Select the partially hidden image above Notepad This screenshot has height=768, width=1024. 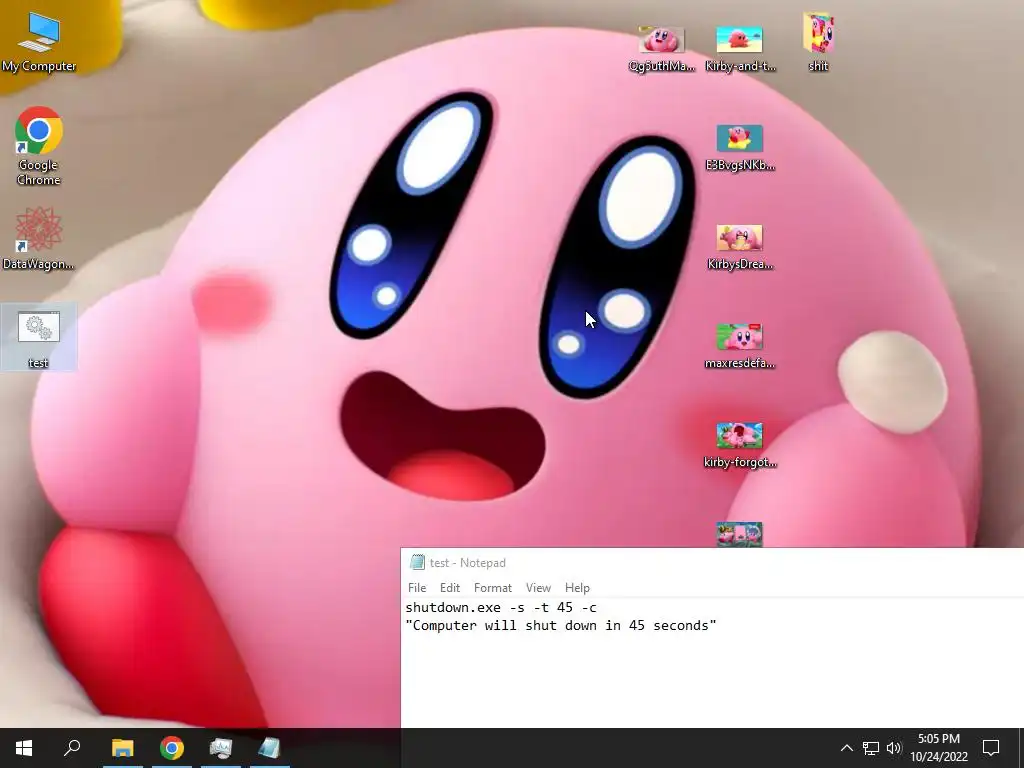pyautogui.click(x=739, y=534)
